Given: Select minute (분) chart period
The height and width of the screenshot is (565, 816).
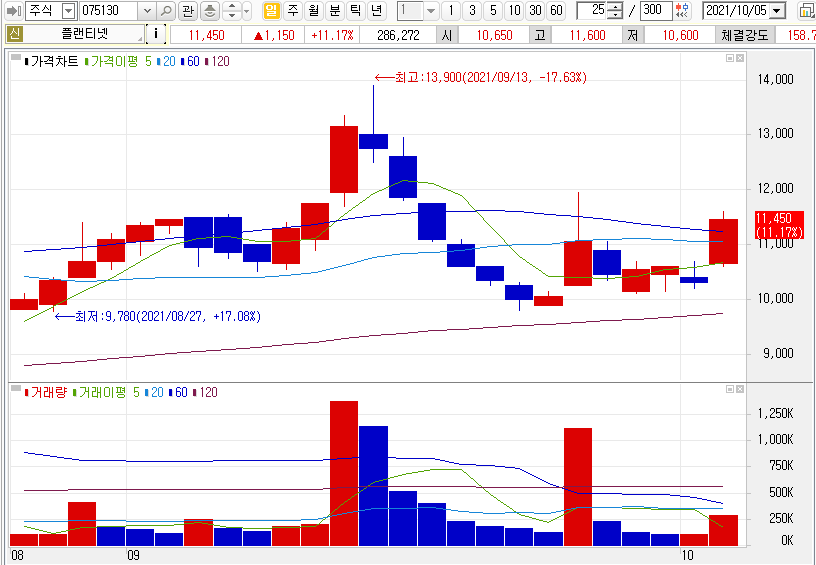Looking at the screenshot, I should pos(335,10).
